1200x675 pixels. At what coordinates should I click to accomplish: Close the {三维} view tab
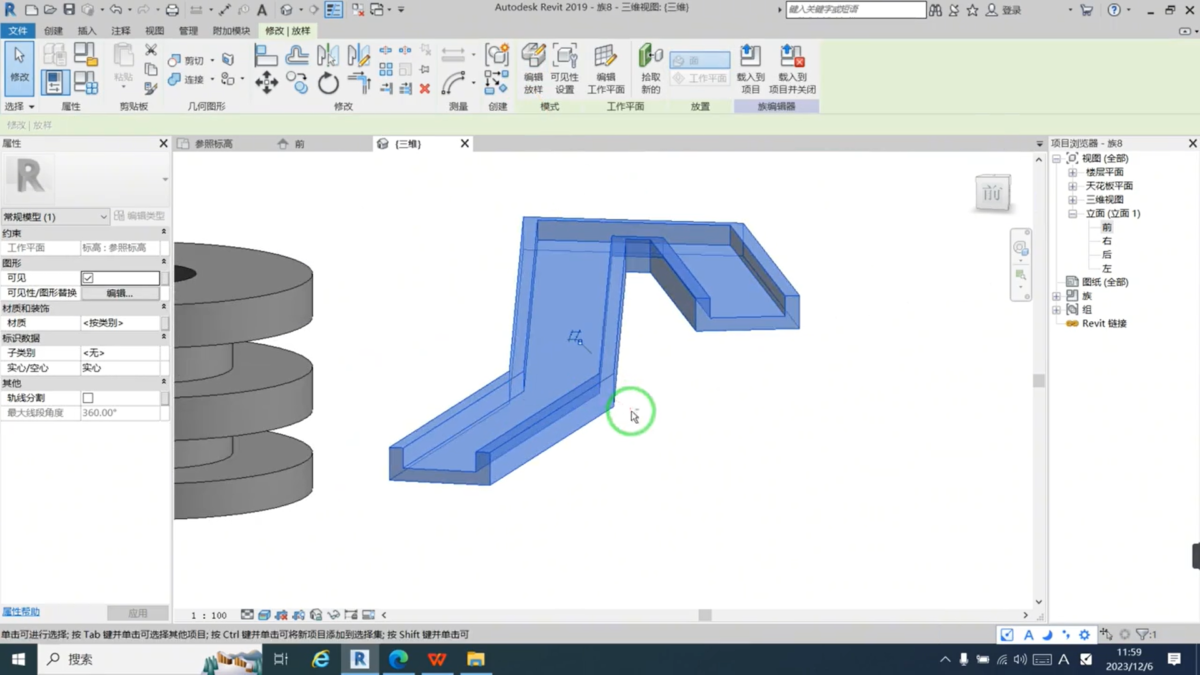(464, 144)
